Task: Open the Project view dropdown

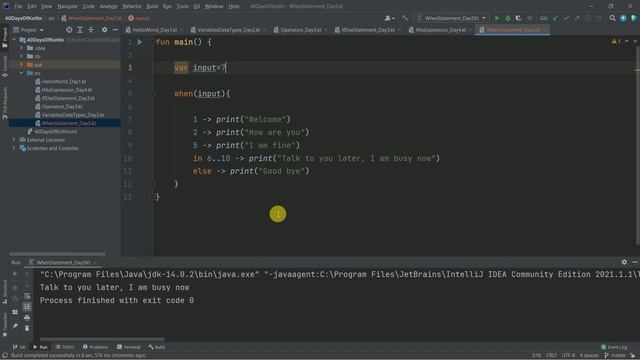Action: pos(28,30)
